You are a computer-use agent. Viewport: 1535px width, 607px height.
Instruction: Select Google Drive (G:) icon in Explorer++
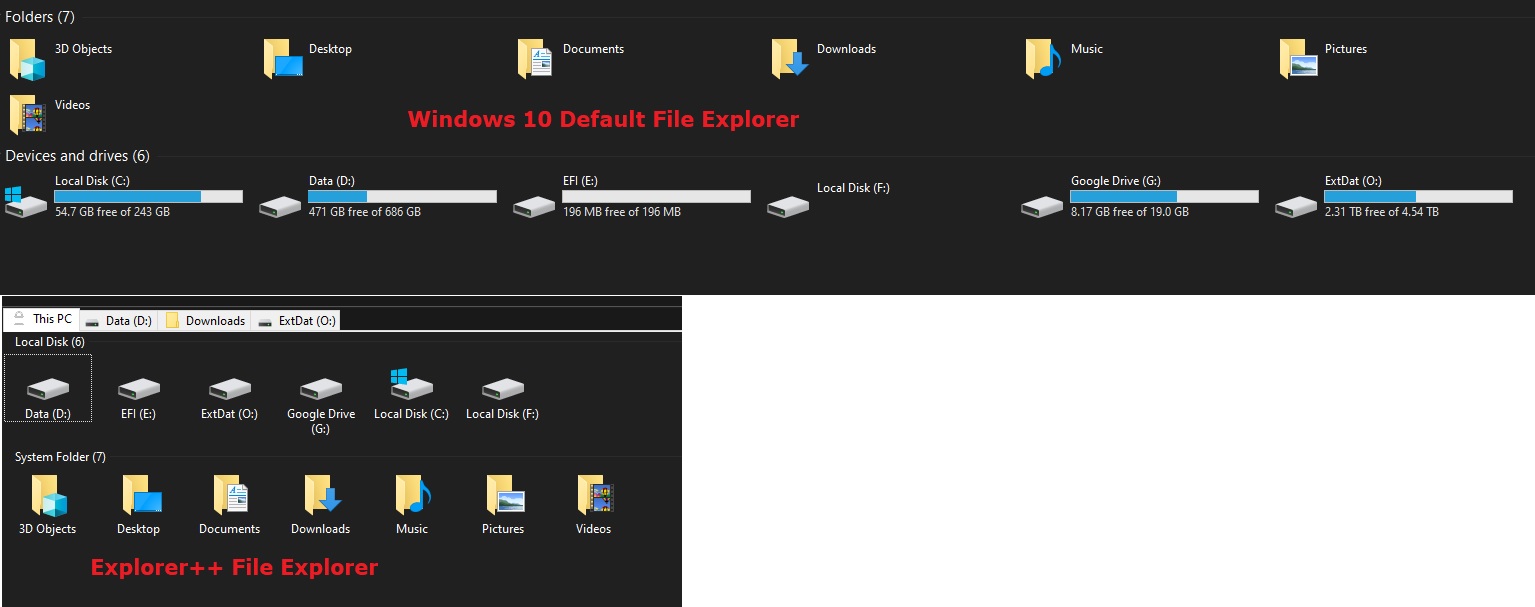pos(321,389)
